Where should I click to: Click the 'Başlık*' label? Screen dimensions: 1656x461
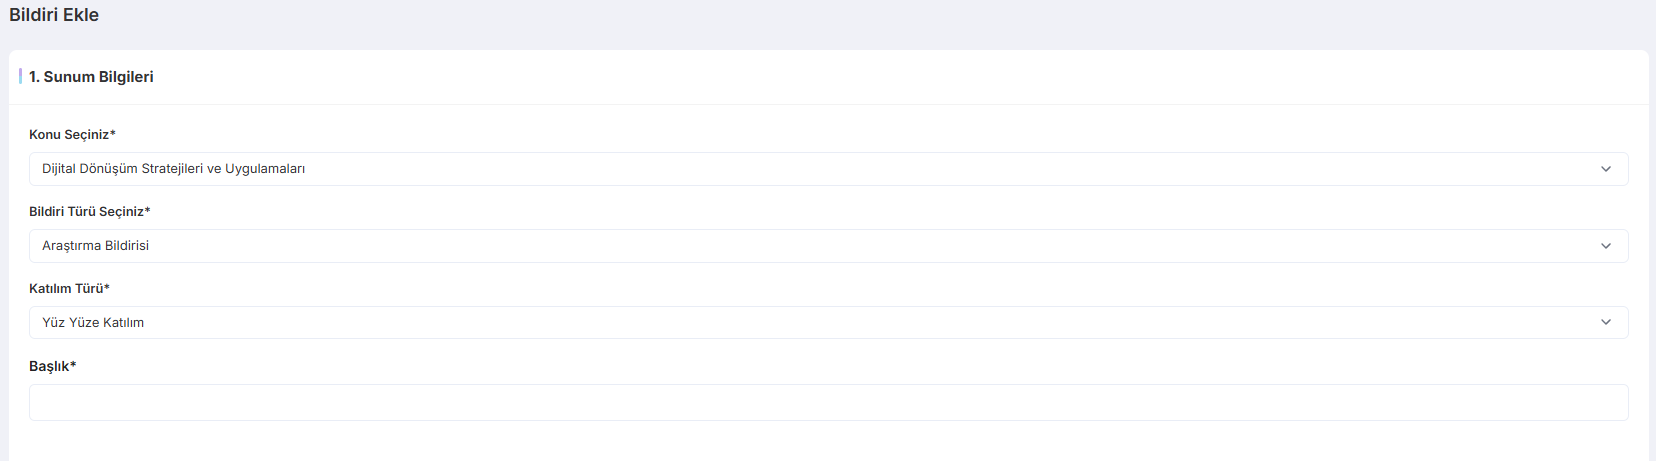tap(49, 366)
